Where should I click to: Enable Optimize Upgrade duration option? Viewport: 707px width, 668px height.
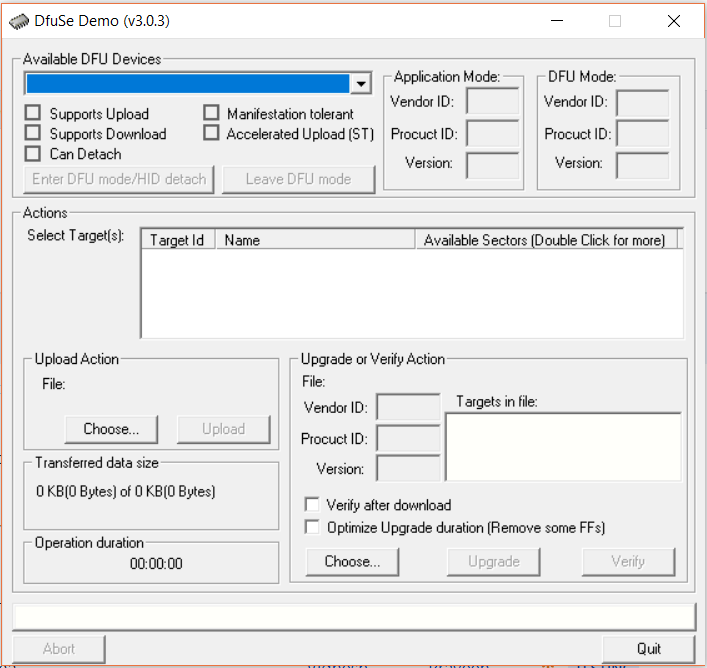(312, 527)
